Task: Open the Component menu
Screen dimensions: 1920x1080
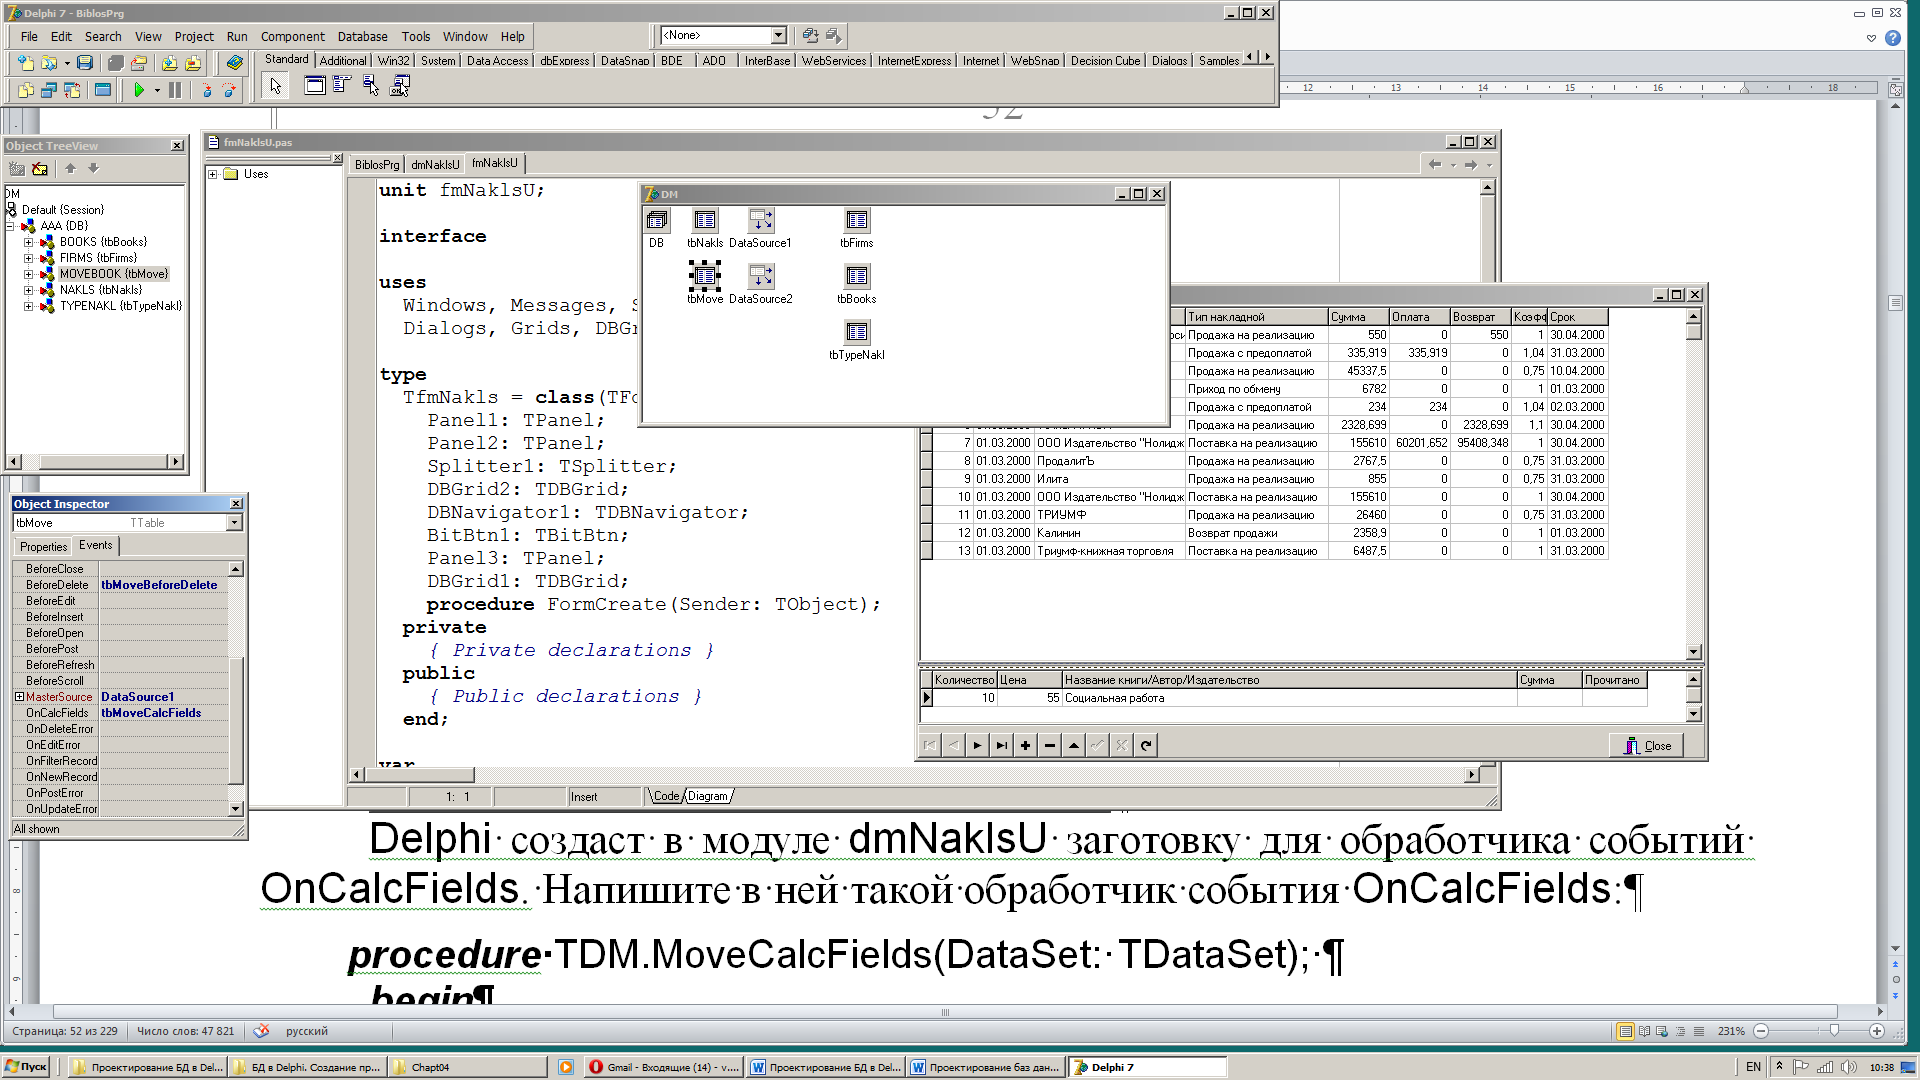Action: pyautogui.click(x=292, y=36)
